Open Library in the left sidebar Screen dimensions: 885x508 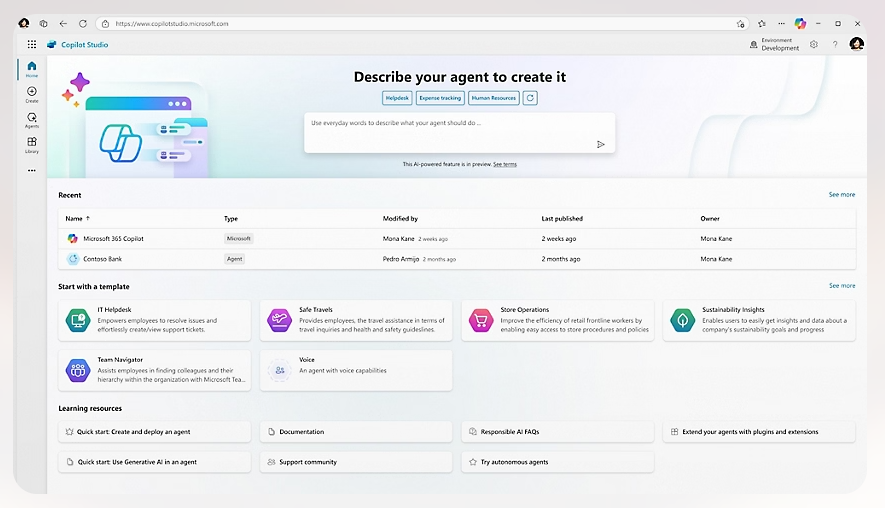[x=32, y=145]
